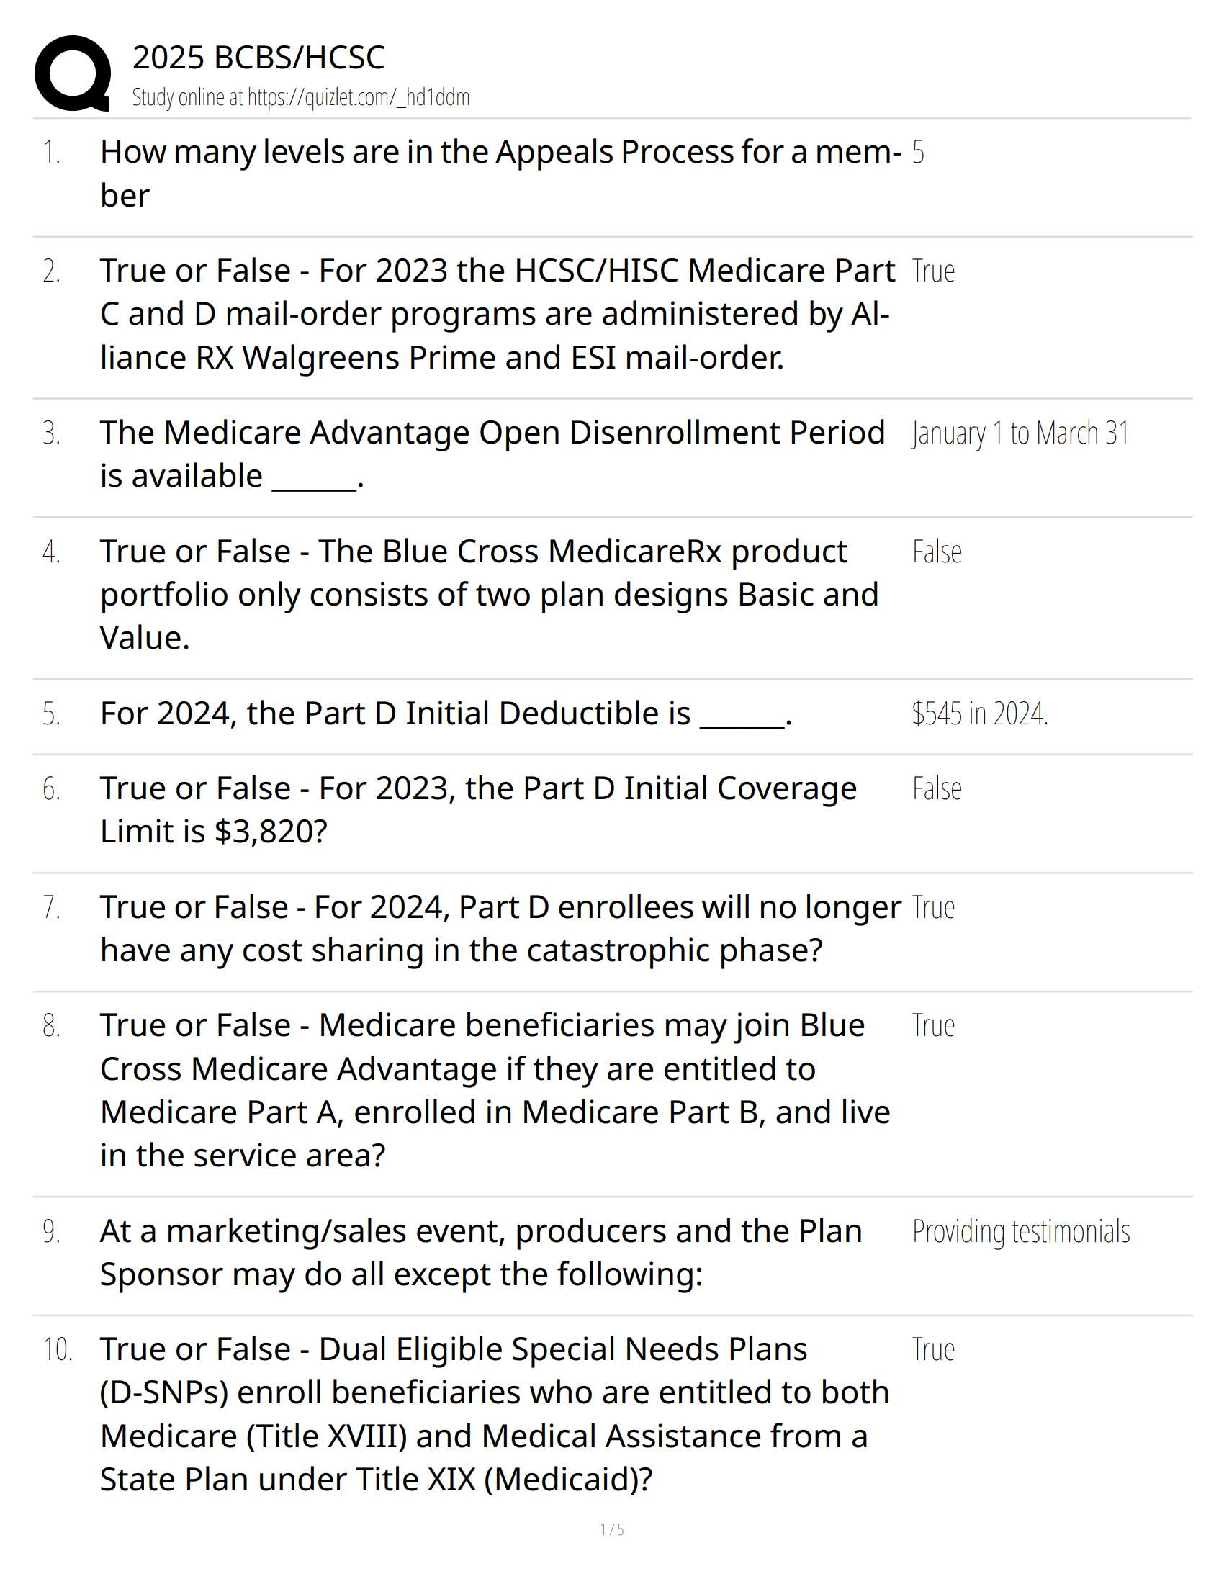1224x1584 pixels.
Task: Click "False" answer for question 6
Action: [x=936, y=789]
